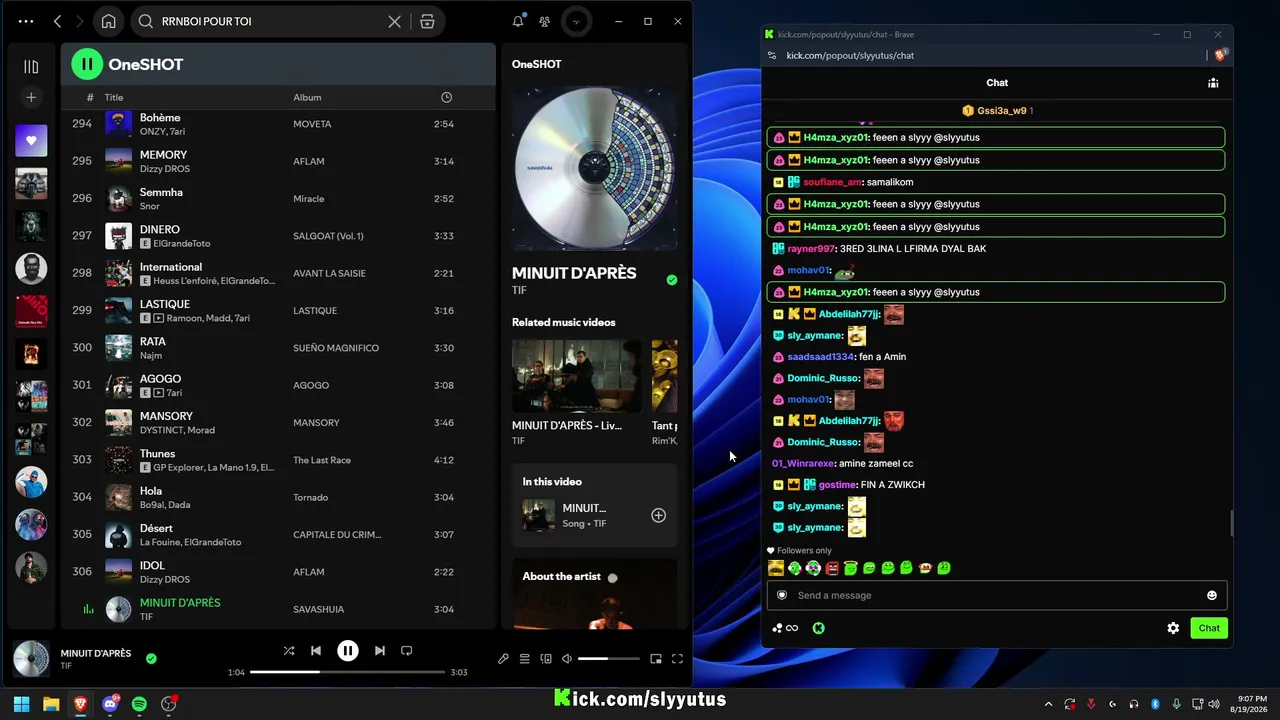Sort the playlist by Album column
The image size is (1280, 720).
[x=307, y=97]
